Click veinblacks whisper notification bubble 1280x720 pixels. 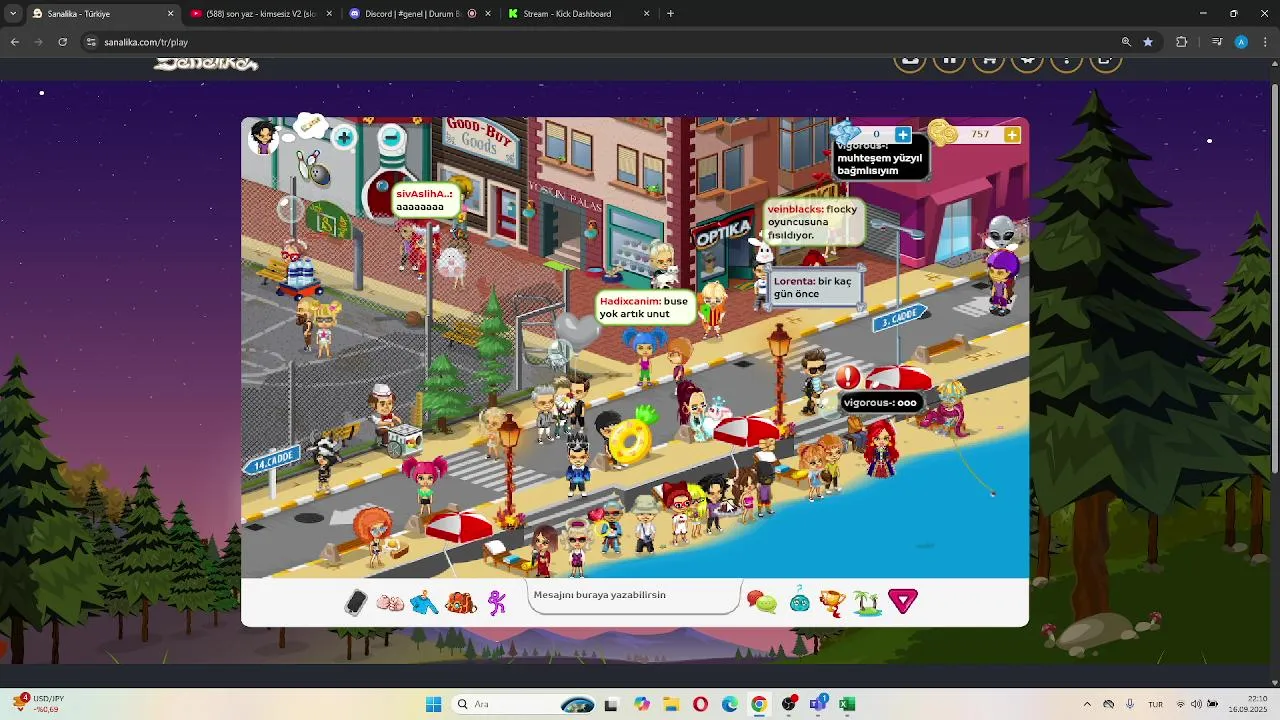click(x=813, y=222)
